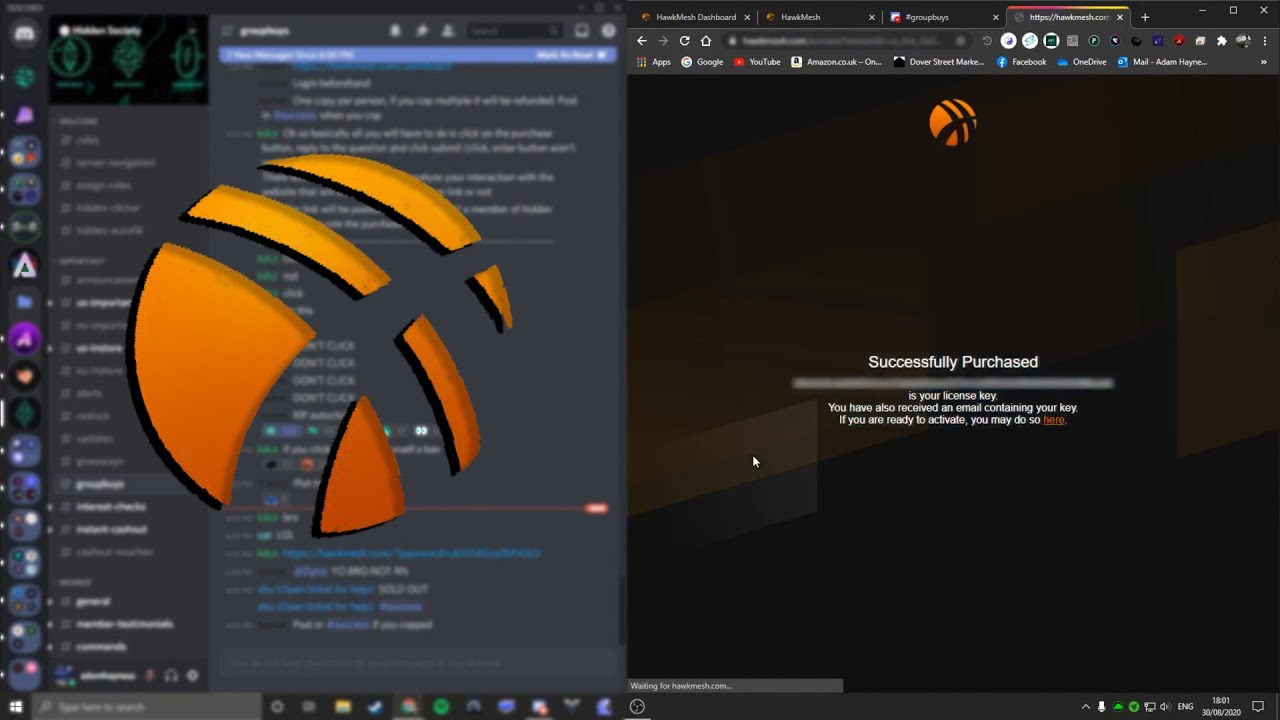
Task: Open Discord help icon
Action: 608,31
